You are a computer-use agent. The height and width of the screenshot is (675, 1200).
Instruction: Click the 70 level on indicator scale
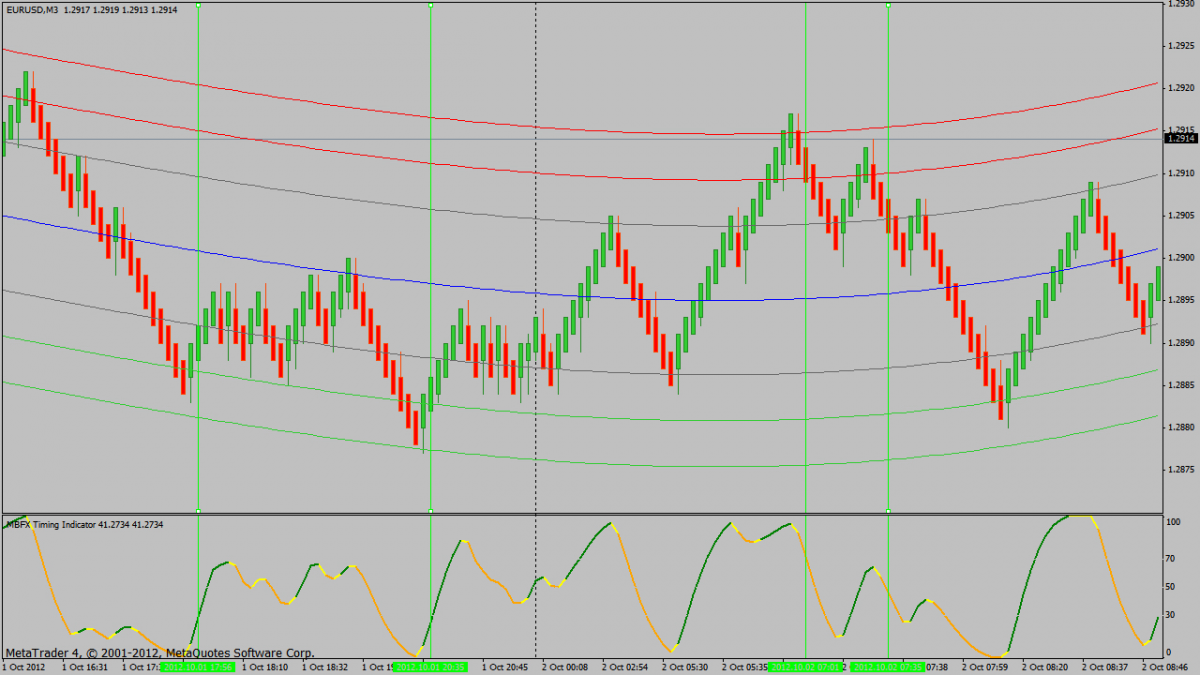click(x=1171, y=586)
